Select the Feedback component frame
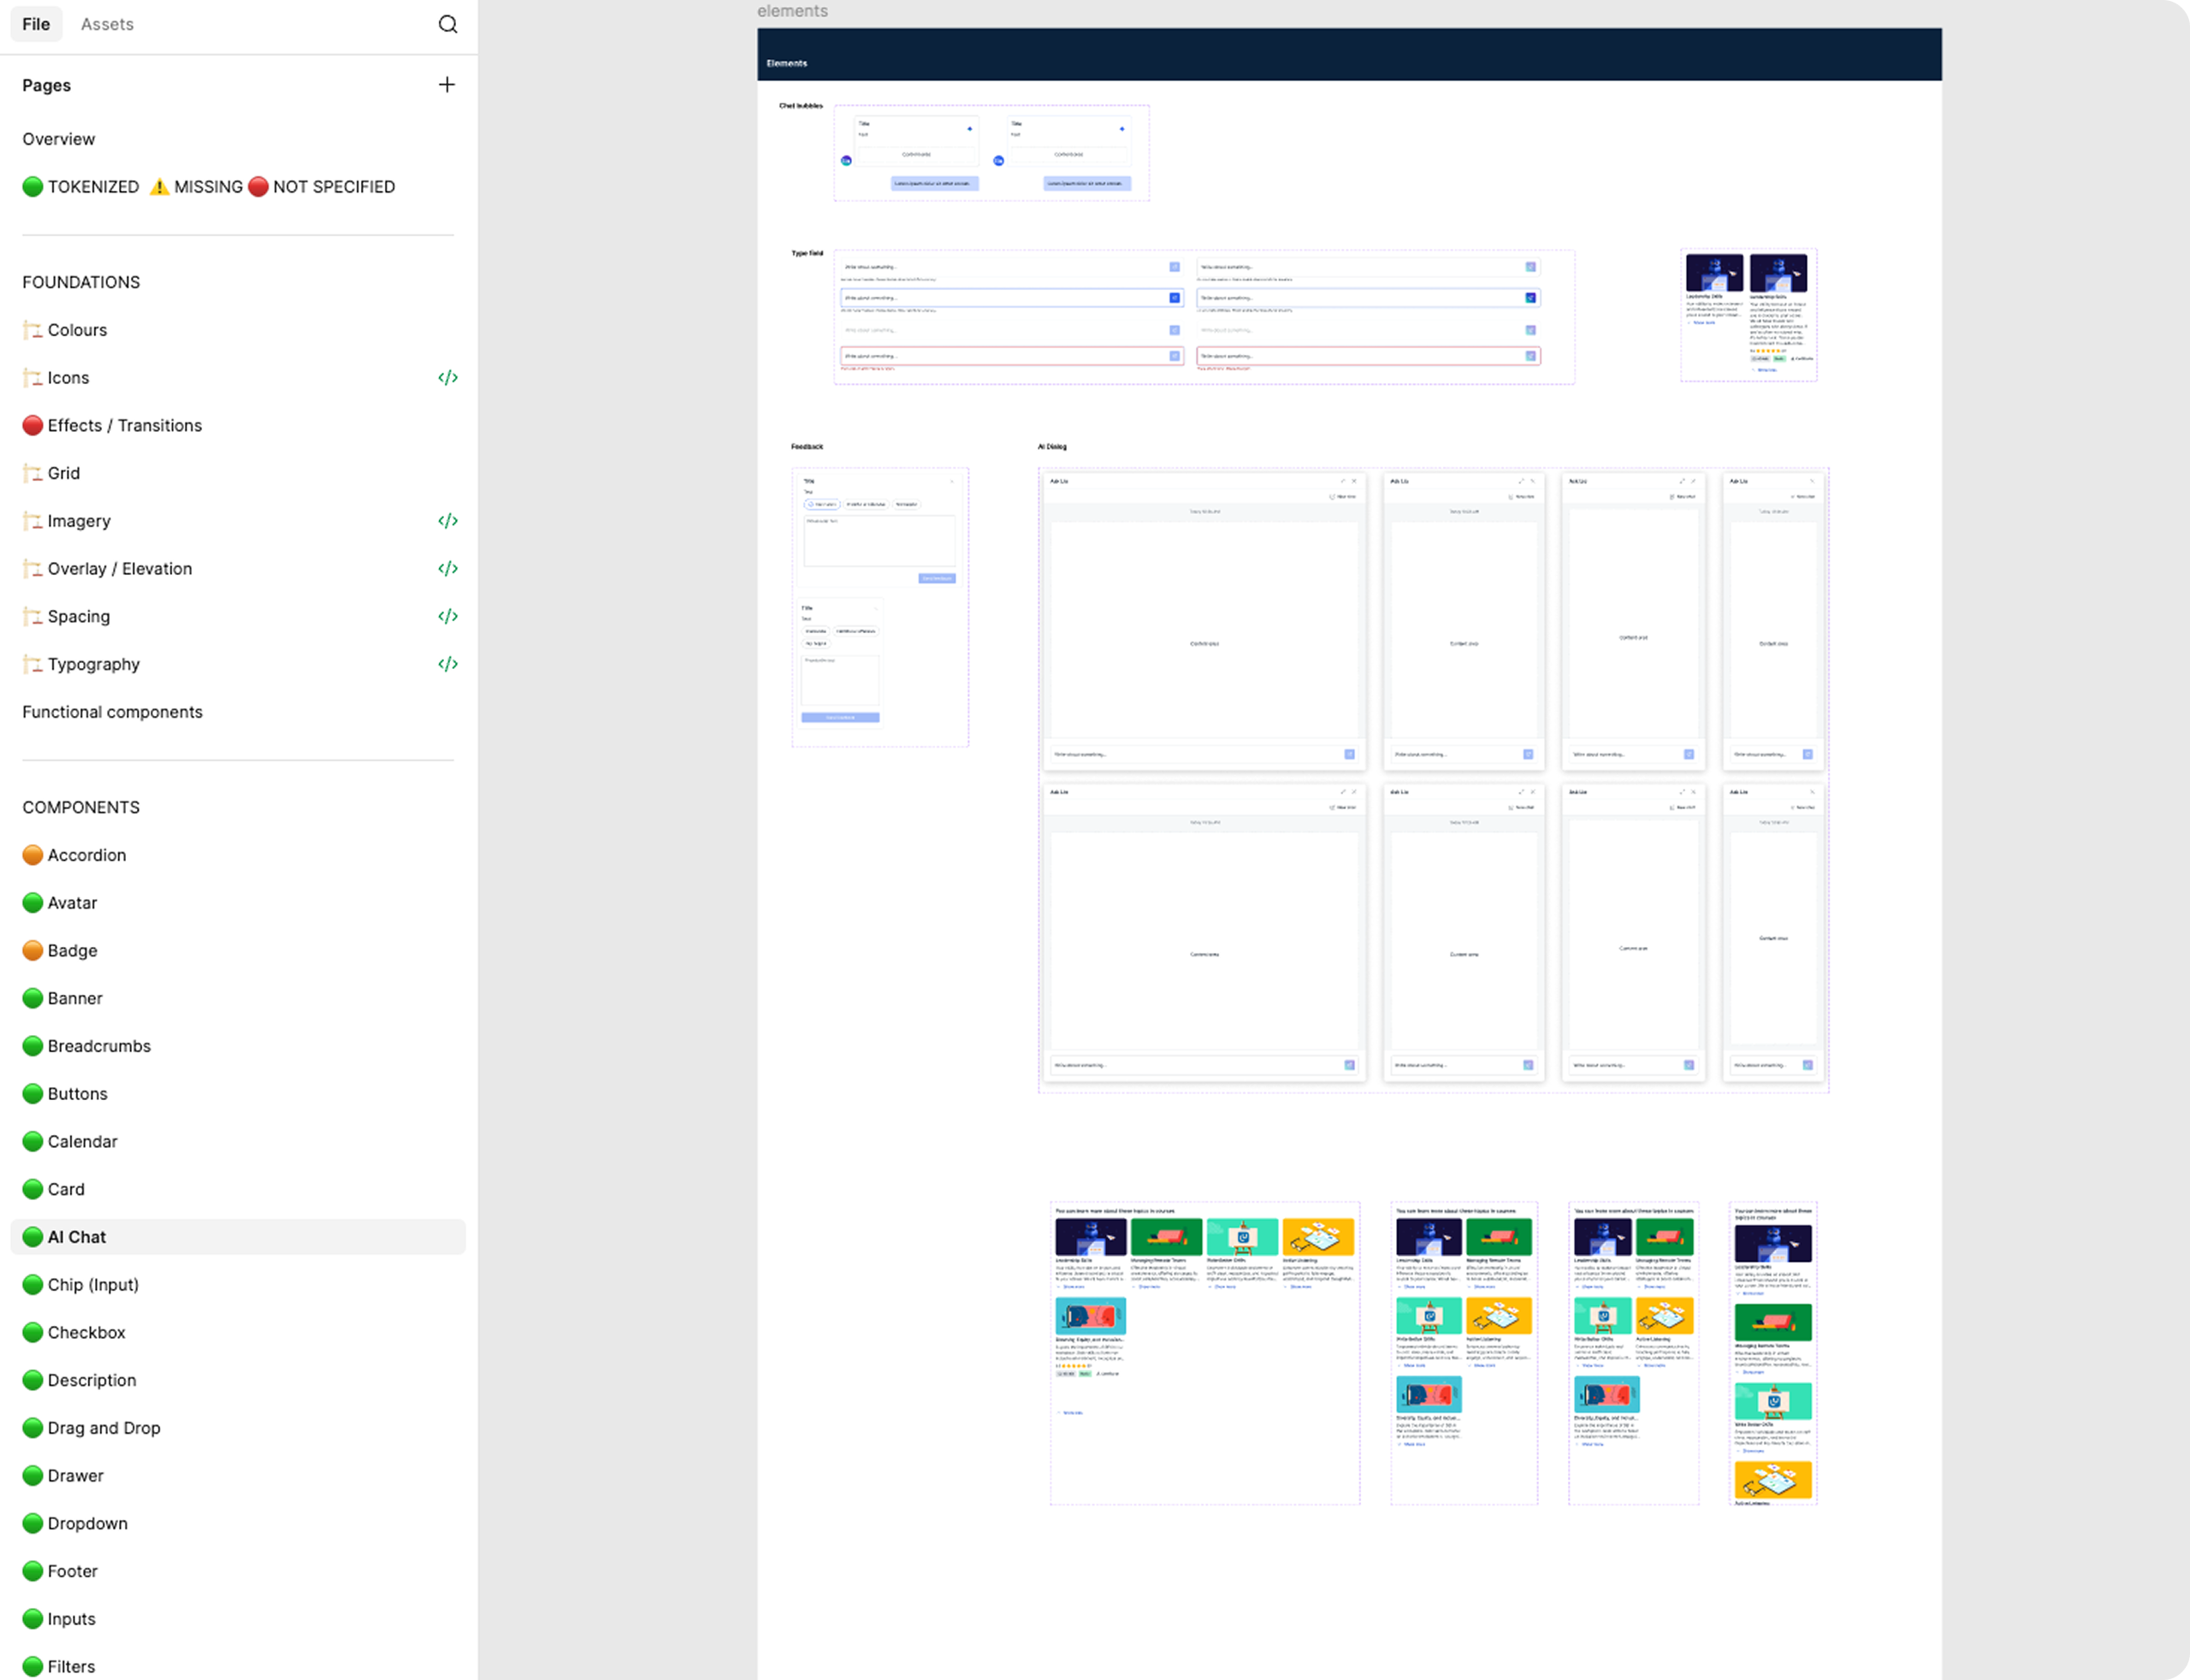The width and height of the screenshot is (2190, 1680). [880, 607]
